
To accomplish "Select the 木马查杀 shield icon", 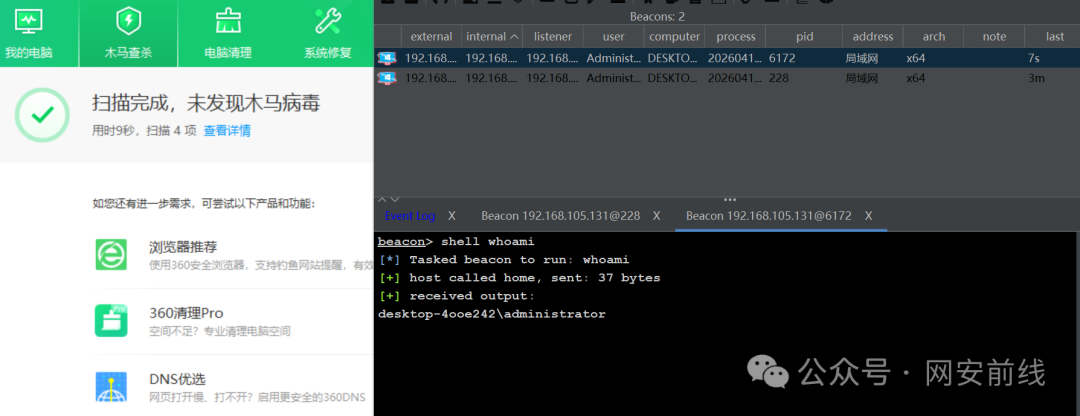I will (x=128, y=20).
